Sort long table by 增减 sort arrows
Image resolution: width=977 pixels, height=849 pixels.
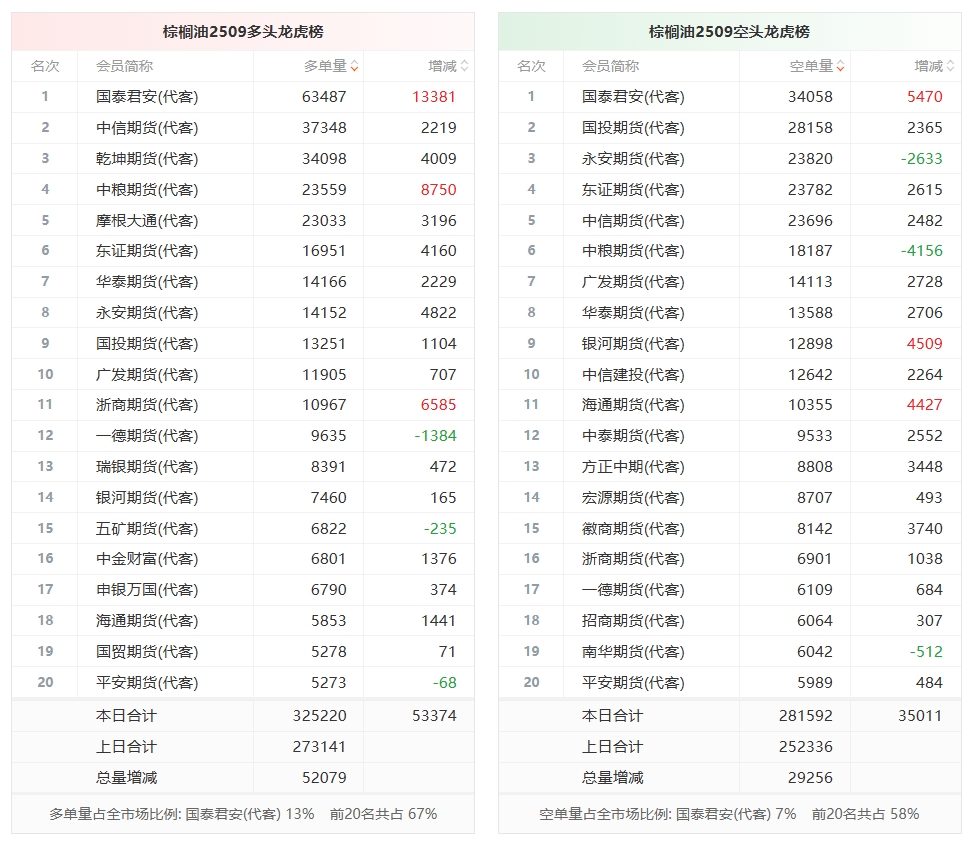(464, 66)
